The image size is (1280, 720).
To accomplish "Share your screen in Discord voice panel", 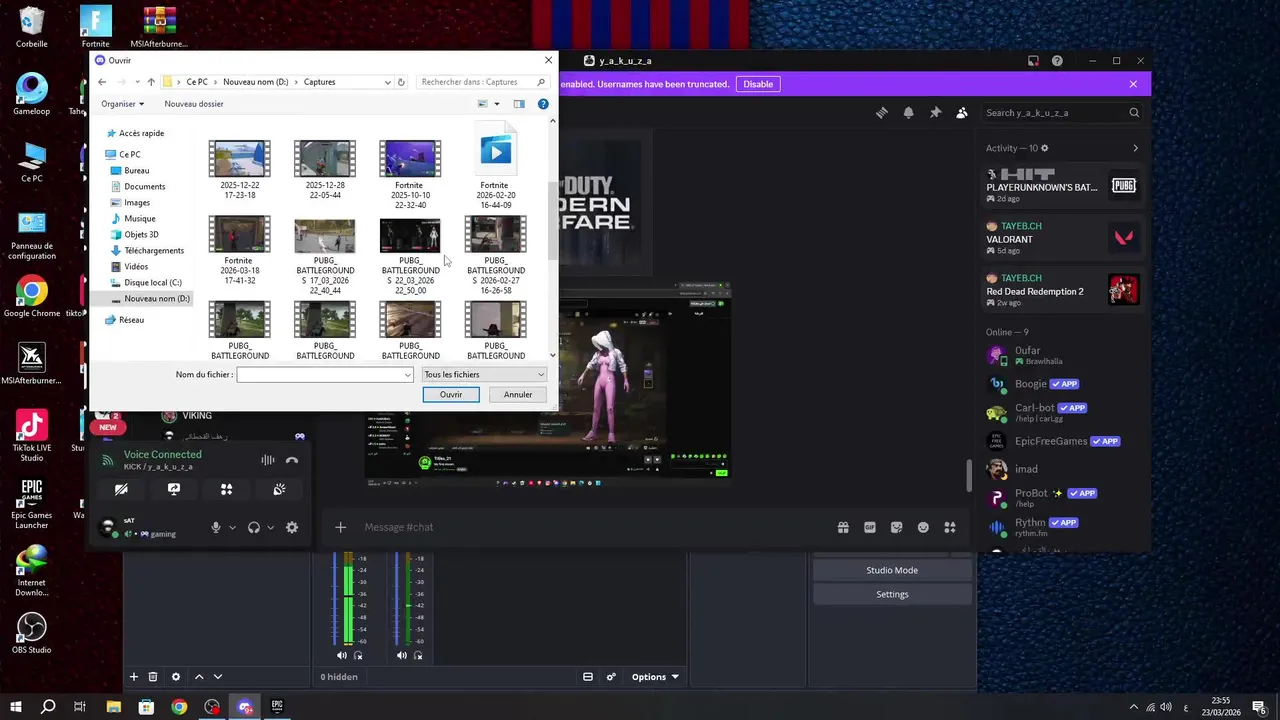I will [x=174, y=489].
